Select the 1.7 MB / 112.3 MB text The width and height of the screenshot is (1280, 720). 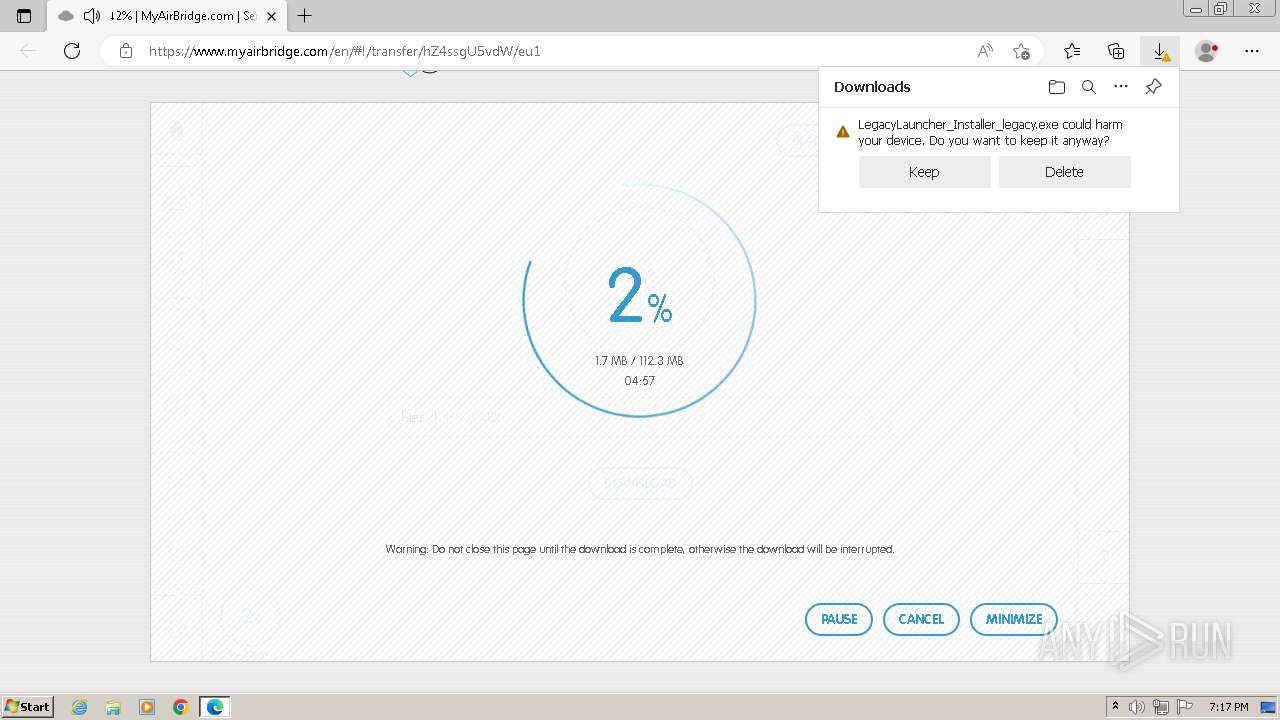(x=639, y=360)
